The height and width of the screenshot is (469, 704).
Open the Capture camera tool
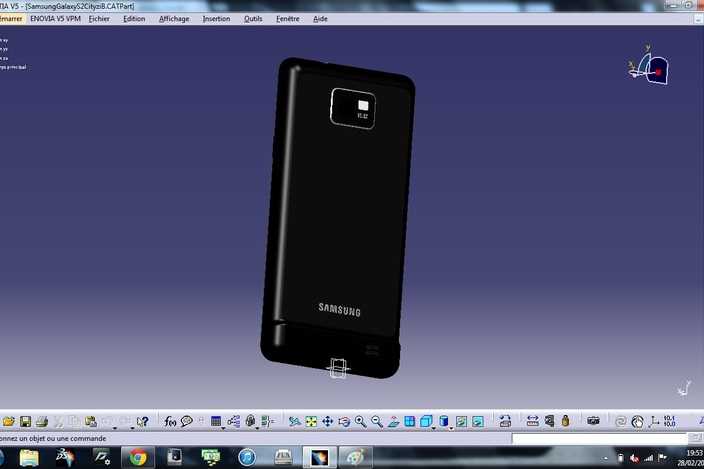tap(594, 421)
